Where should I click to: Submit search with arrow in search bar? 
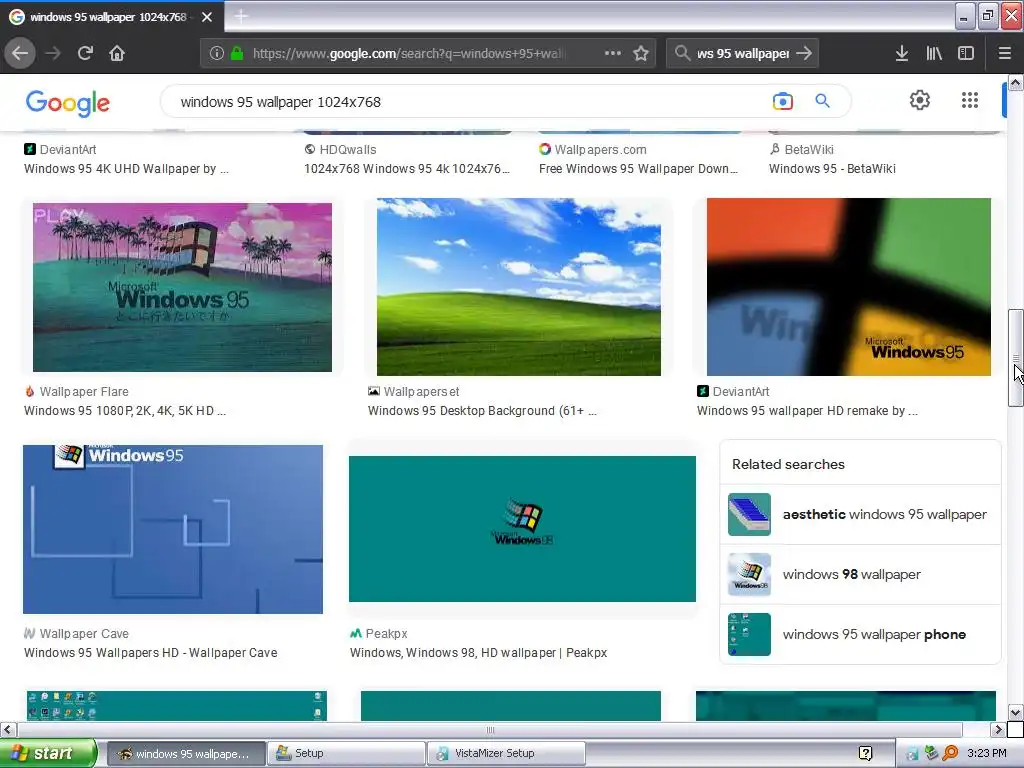(x=805, y=53)
